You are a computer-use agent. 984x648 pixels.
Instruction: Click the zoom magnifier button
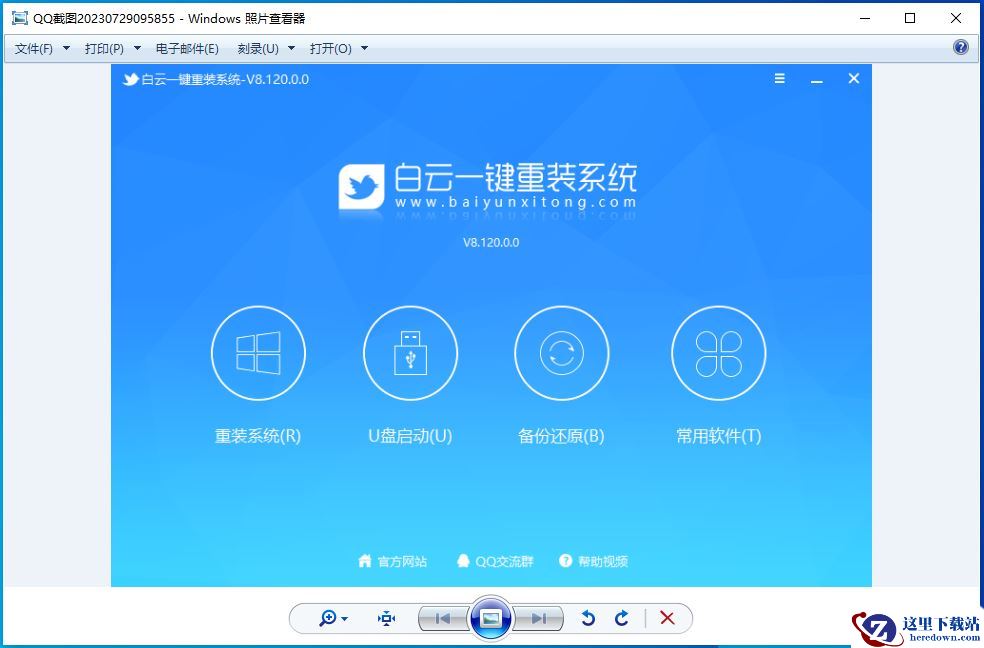pos(328,619)
